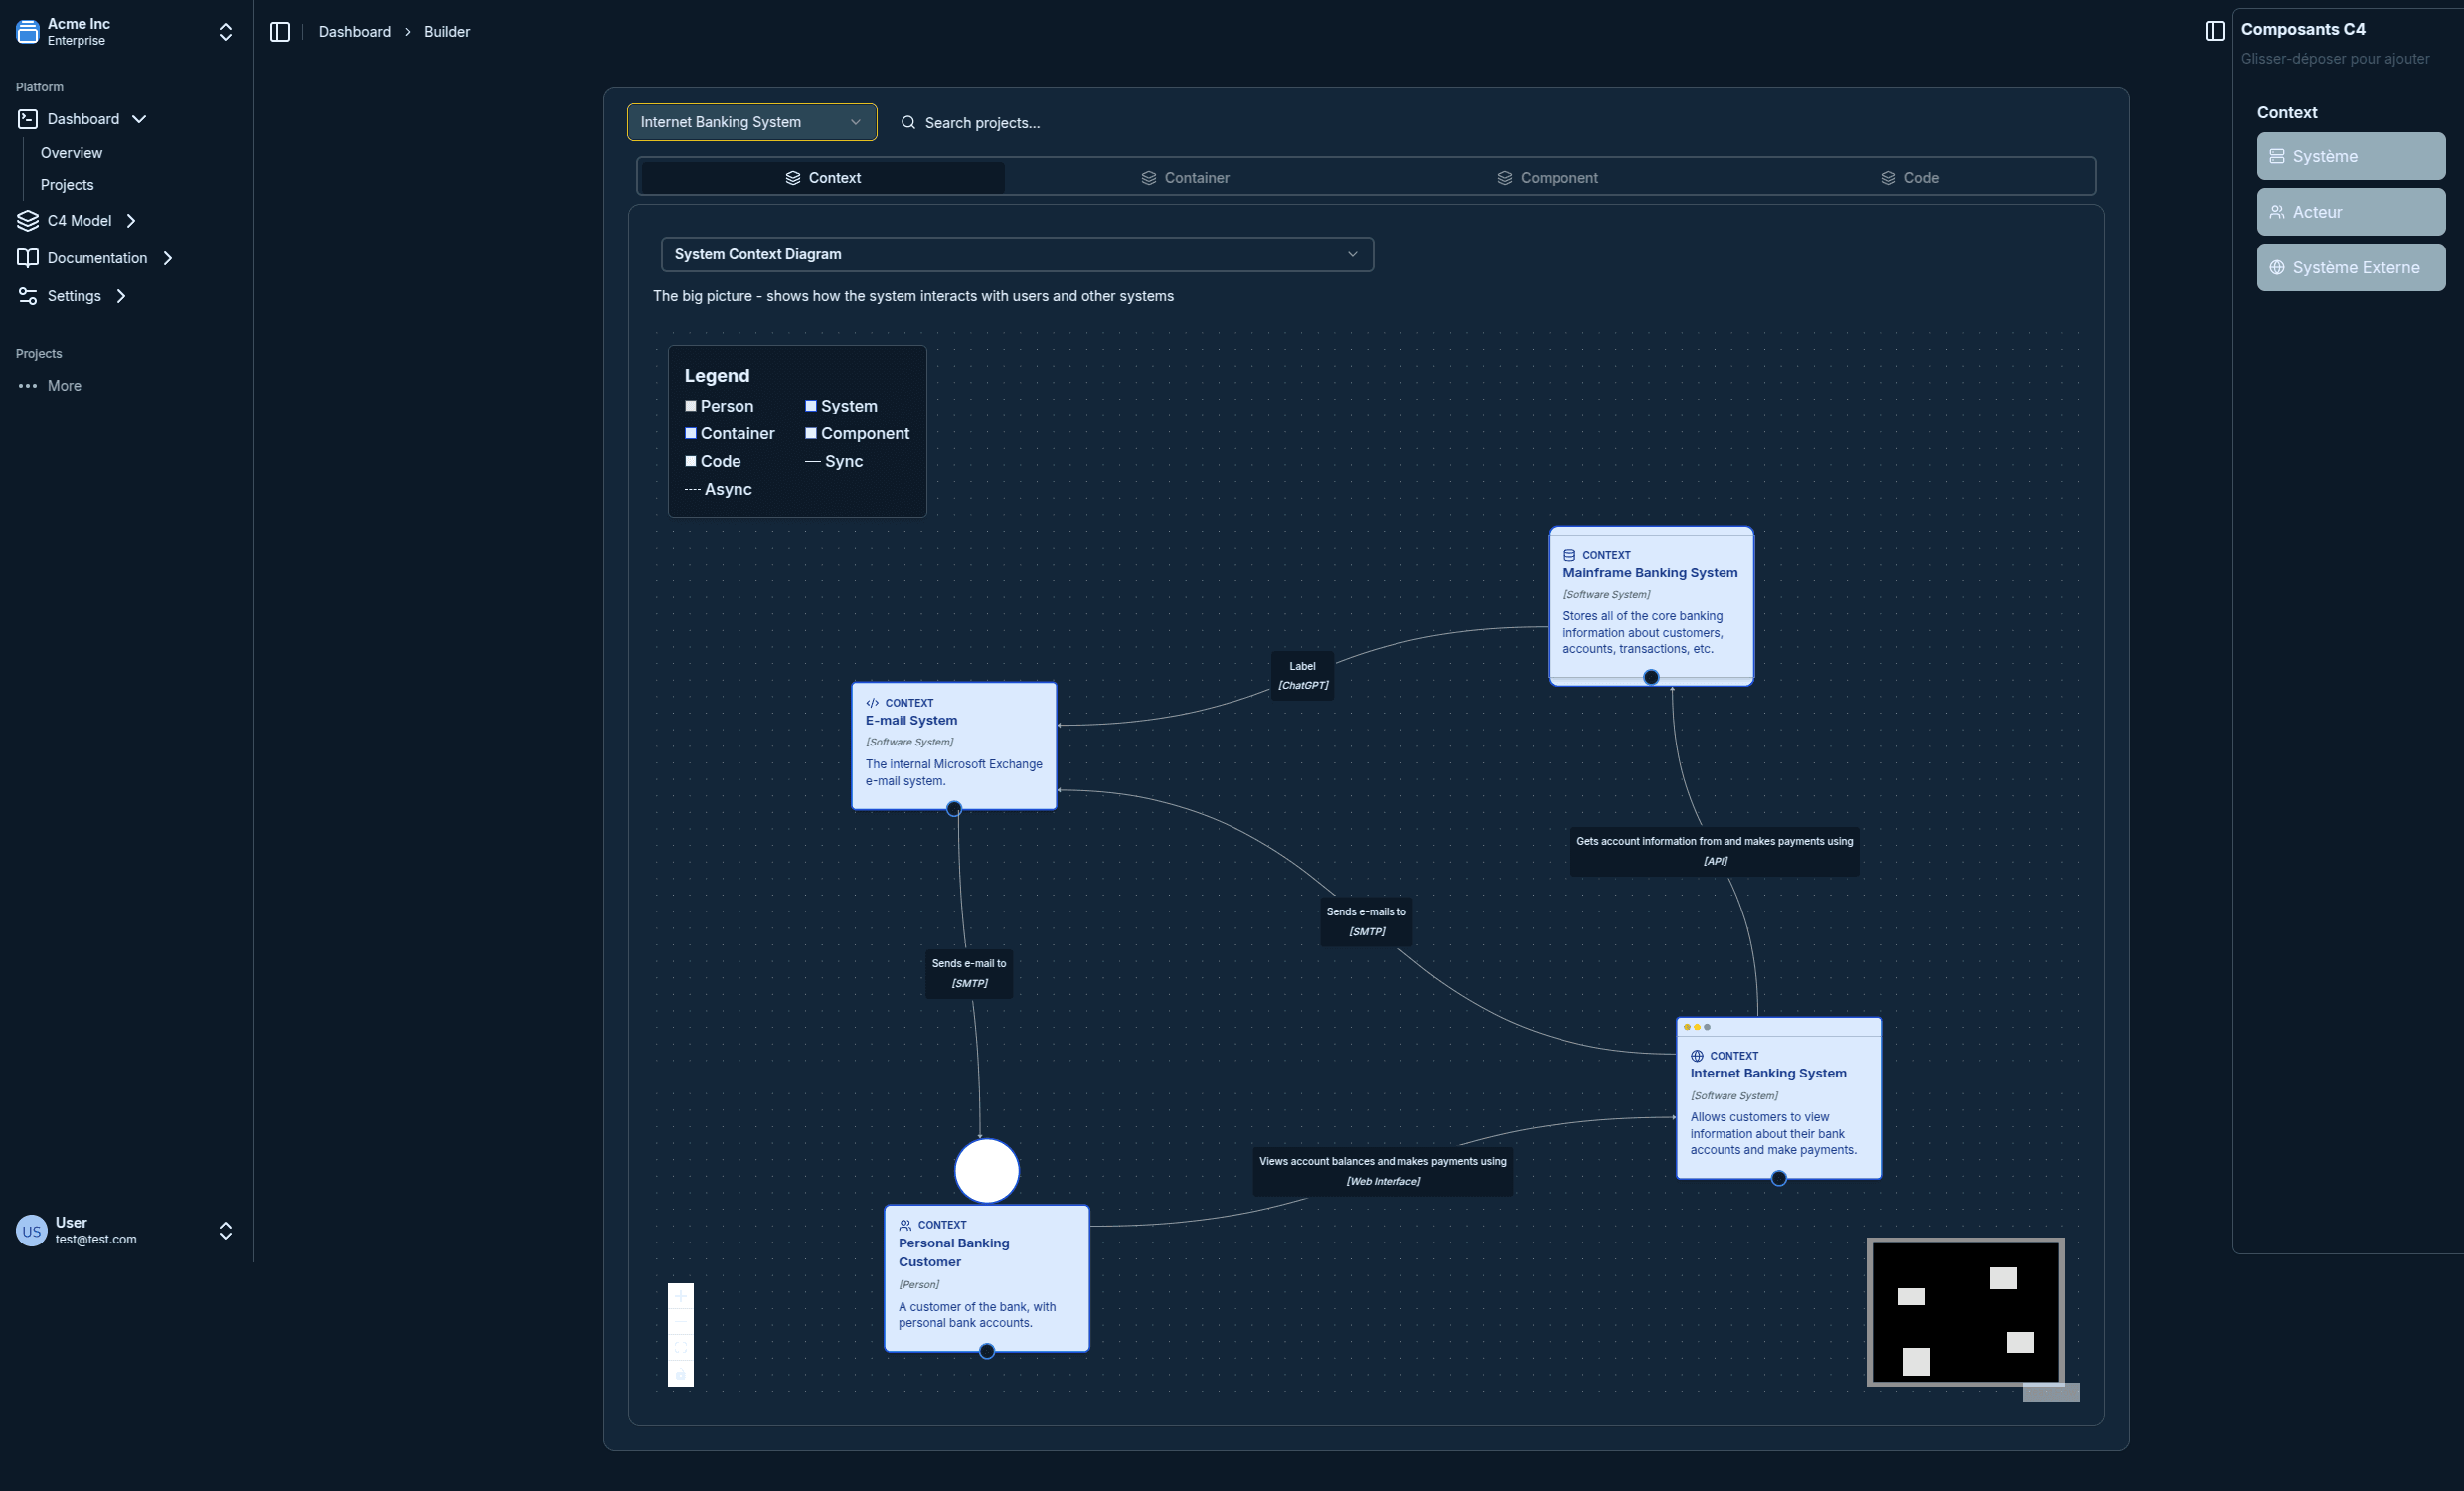Click the Documentation book icon
Screen dimensions: 2464x1491
click(x=27, y=258)
